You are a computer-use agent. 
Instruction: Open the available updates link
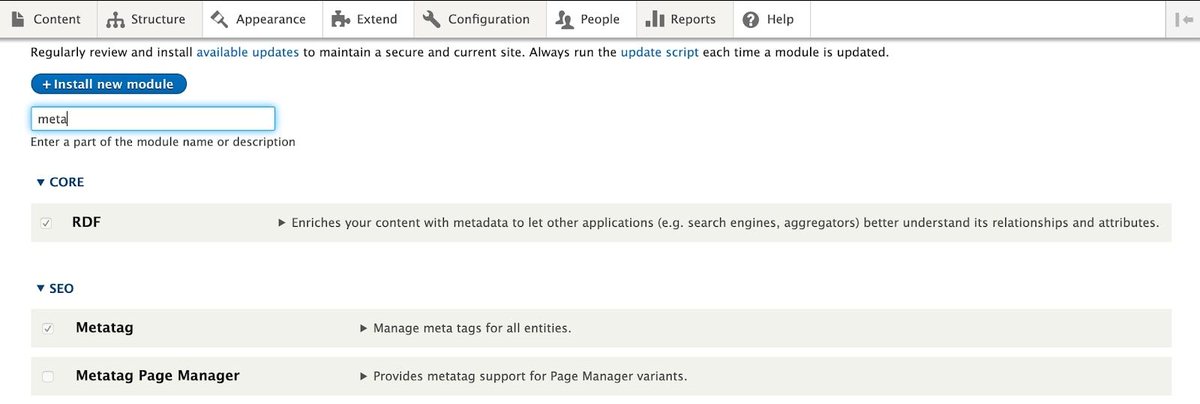pyautogui.click(x=247, y=52)
